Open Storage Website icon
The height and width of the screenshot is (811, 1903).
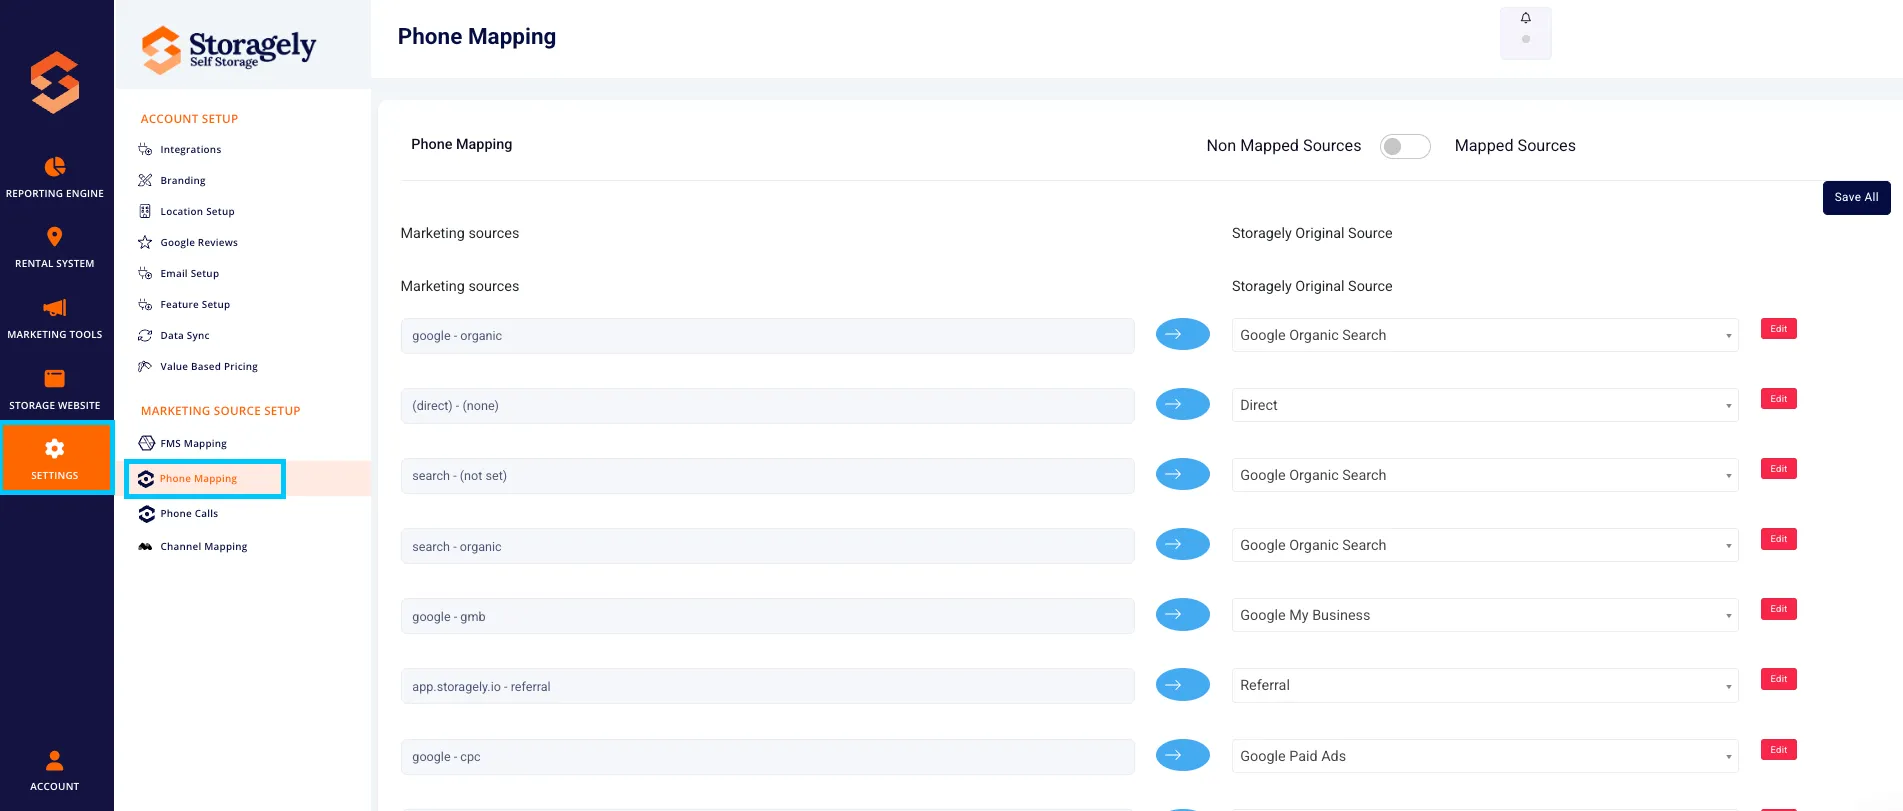pos(55,378)
